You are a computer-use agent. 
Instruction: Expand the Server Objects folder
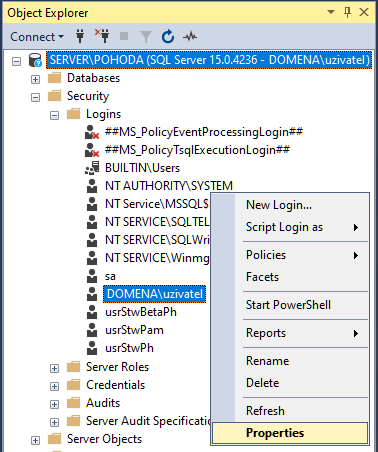pos(35,440)
